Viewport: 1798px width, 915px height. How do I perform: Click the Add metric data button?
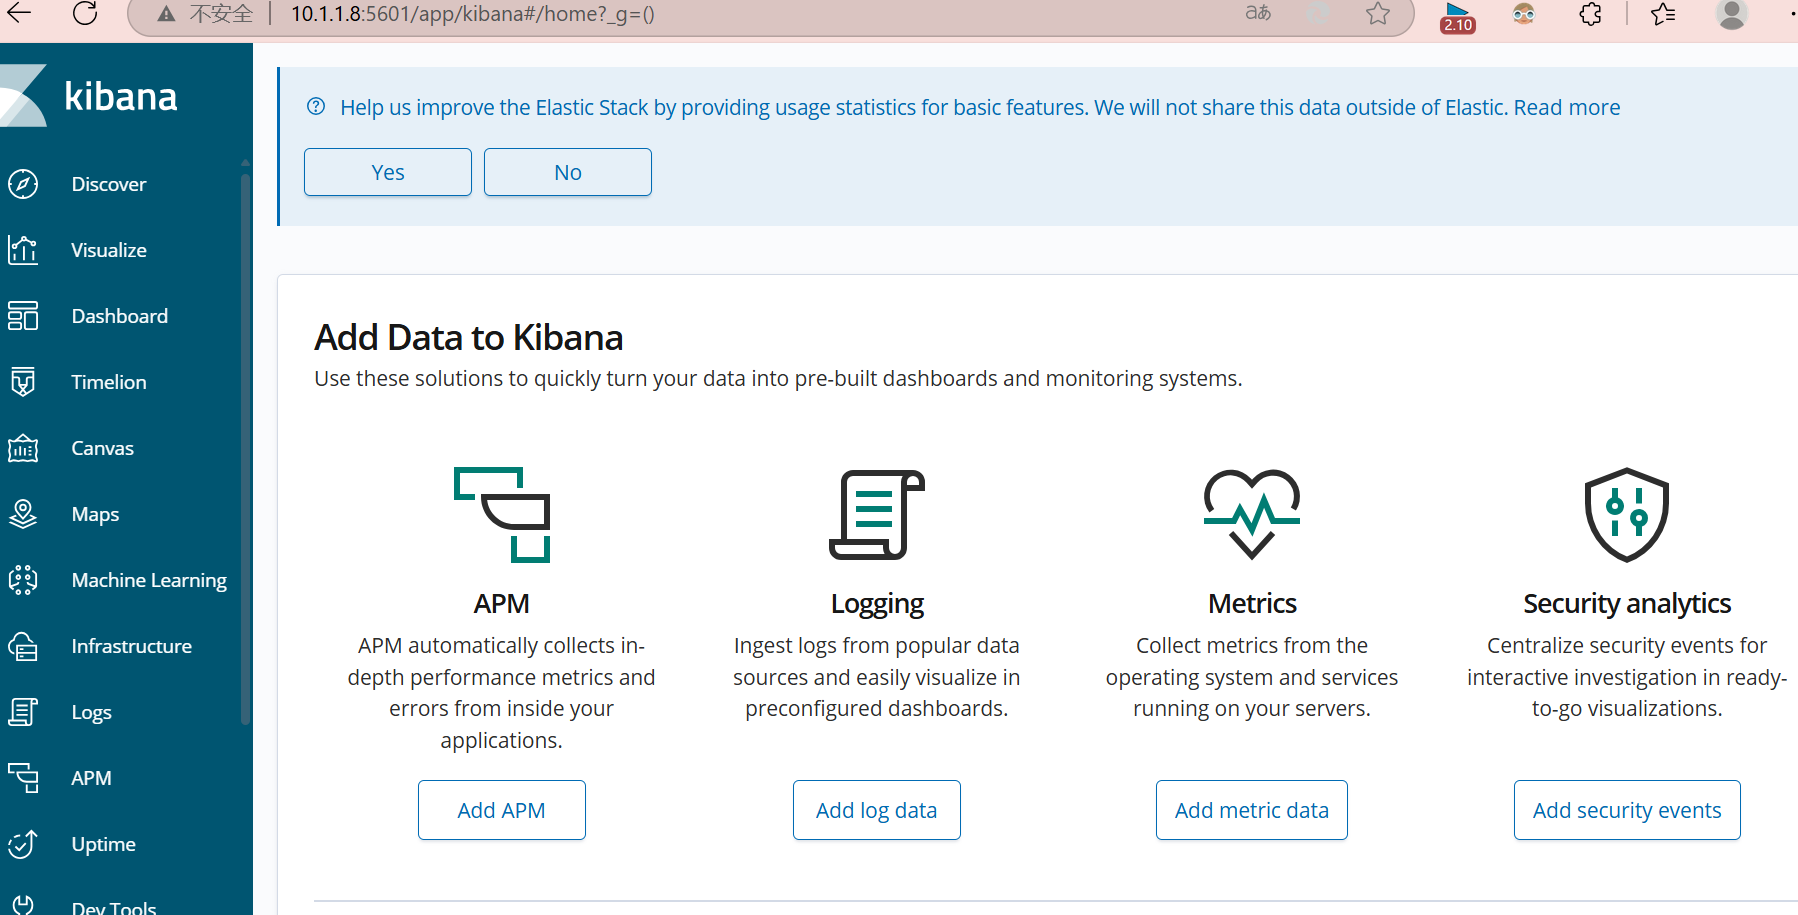point(1252,810)
